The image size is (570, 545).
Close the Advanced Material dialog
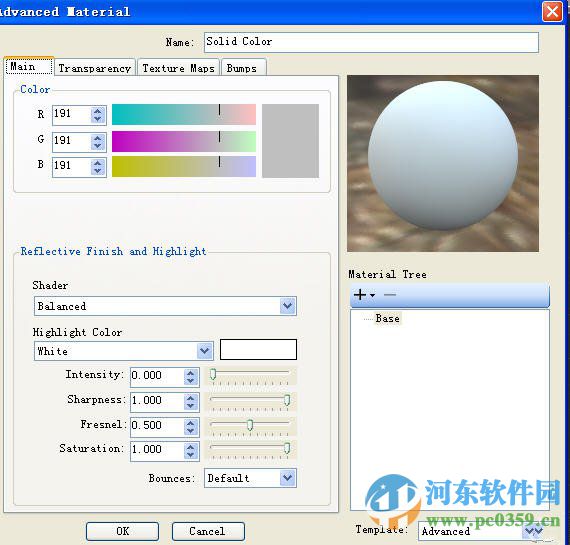[552, 12]
